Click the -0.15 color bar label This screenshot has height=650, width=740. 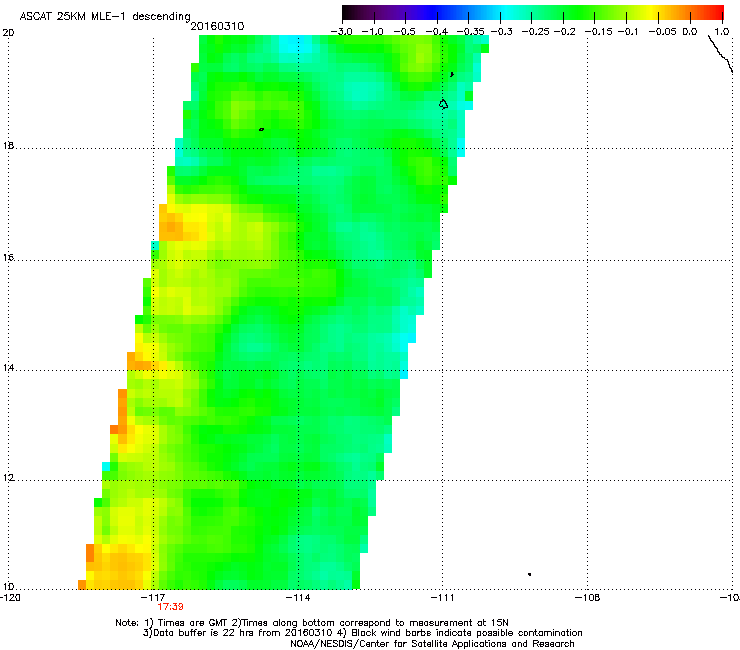pos(598,32)
